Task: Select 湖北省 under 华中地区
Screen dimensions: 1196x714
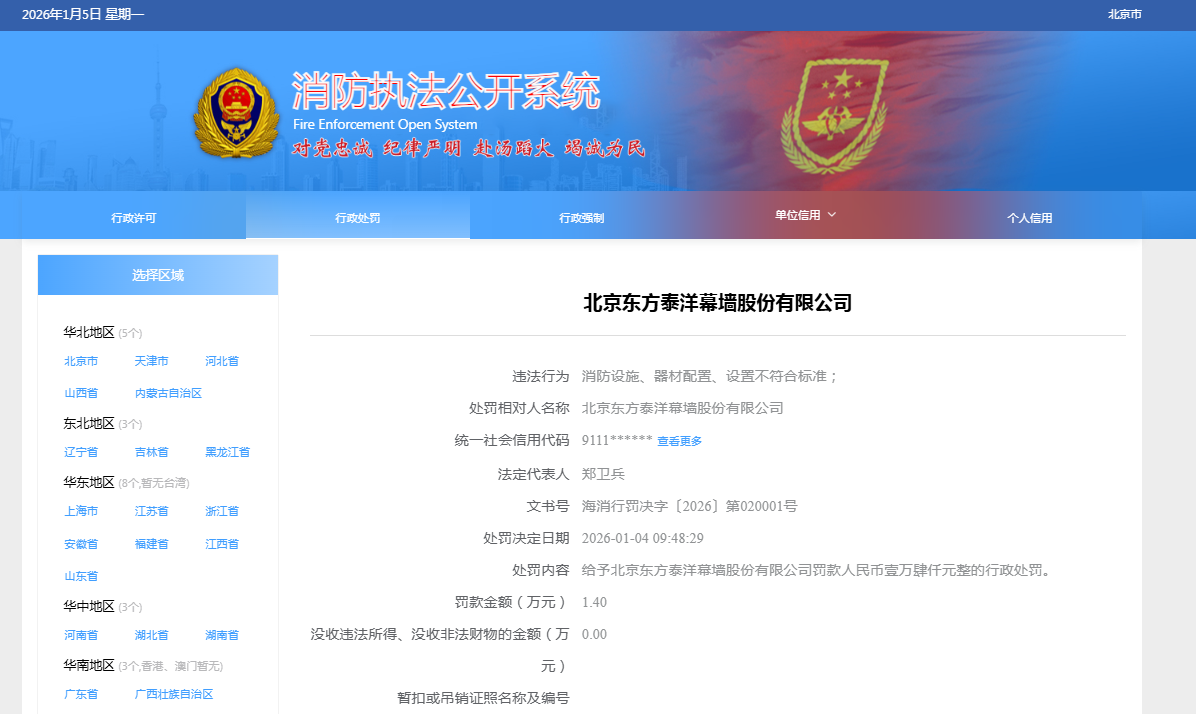Action: pos(151,635)
